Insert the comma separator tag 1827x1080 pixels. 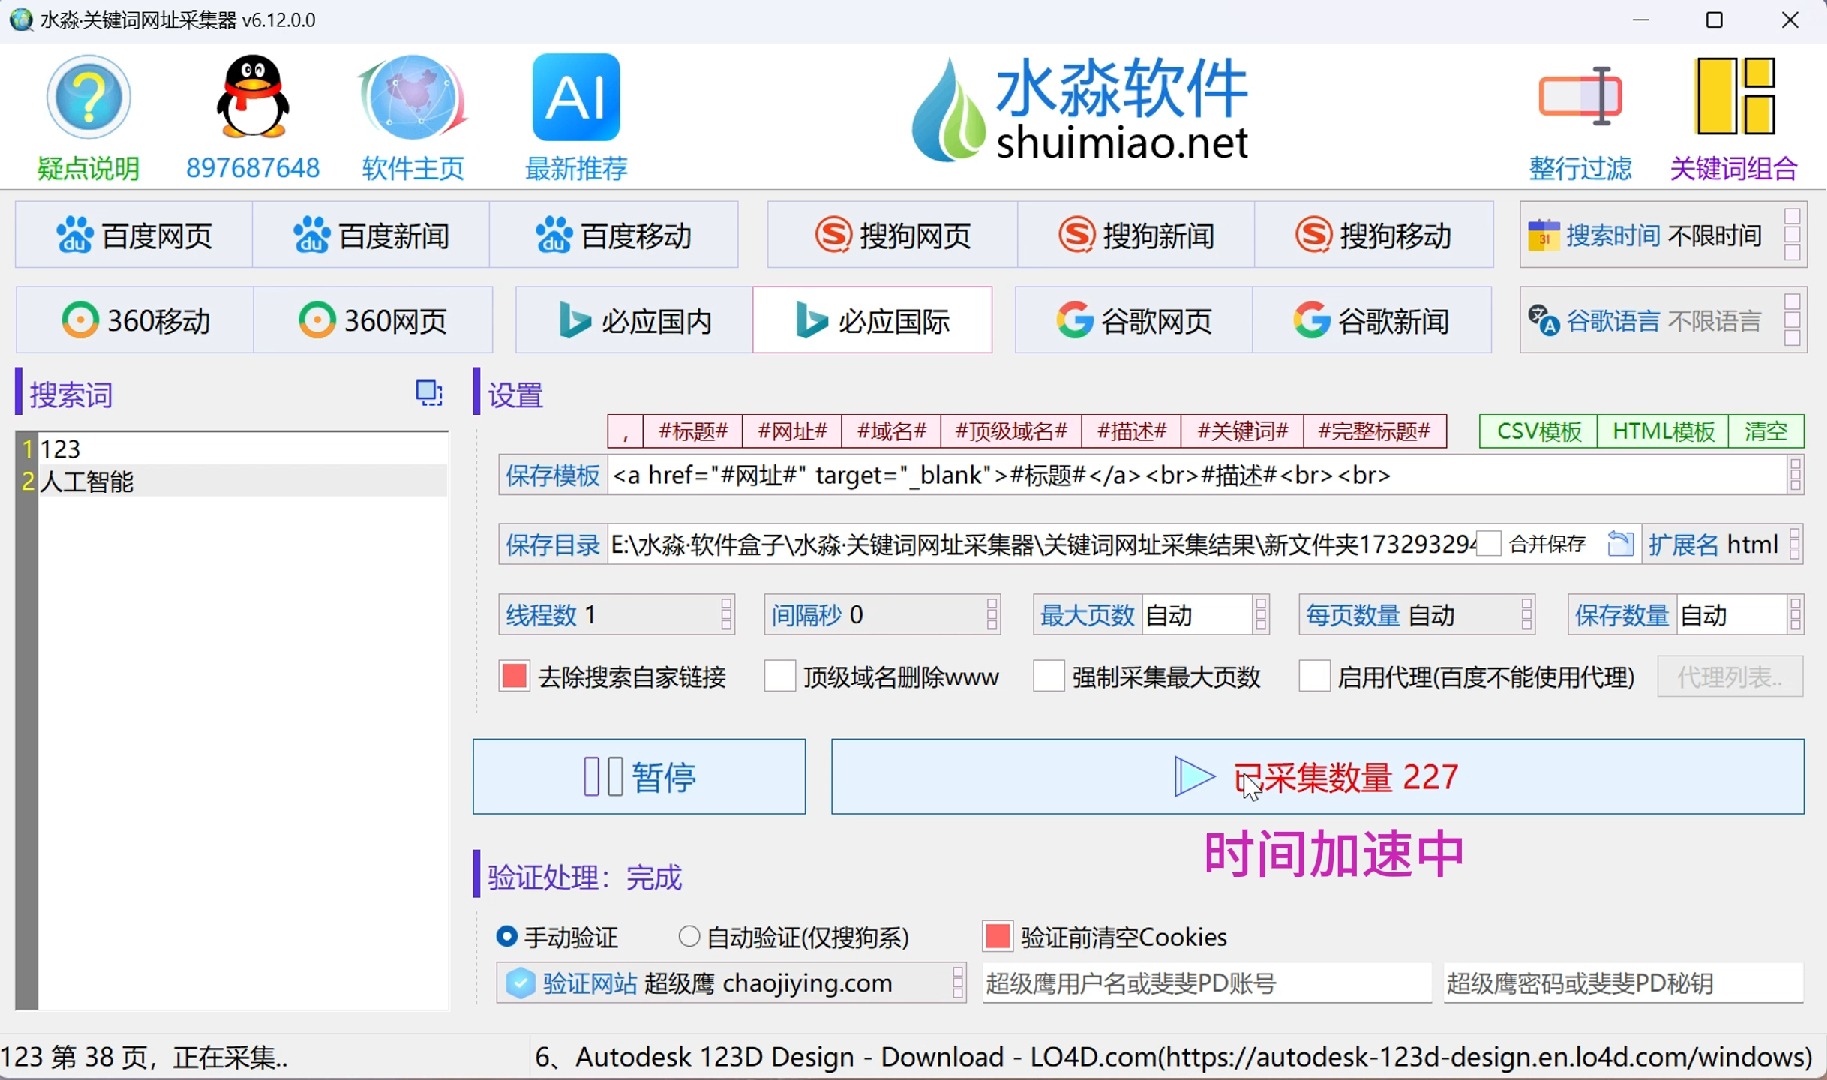(x=626, y=431)
